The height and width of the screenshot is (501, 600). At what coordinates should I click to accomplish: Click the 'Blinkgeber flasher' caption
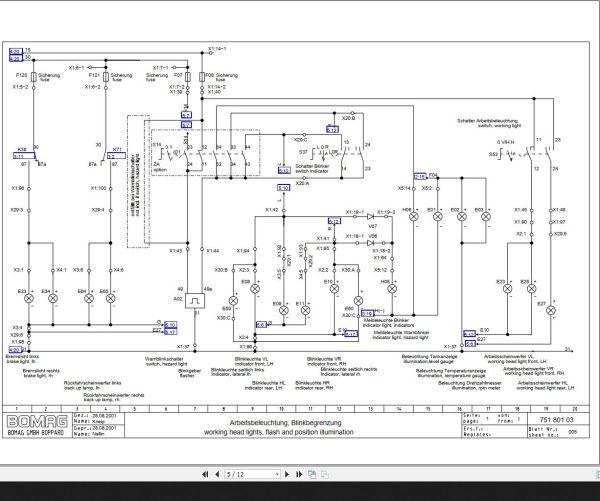pyautogui.click(x=189, y=373)
